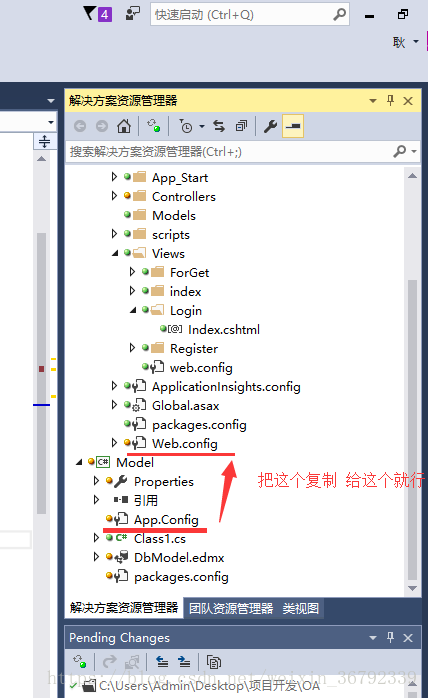Viewport: 428px width, 698px height.
Task: Open Properties wrench icon in Solution Explorer
Action: click(270, 126)
